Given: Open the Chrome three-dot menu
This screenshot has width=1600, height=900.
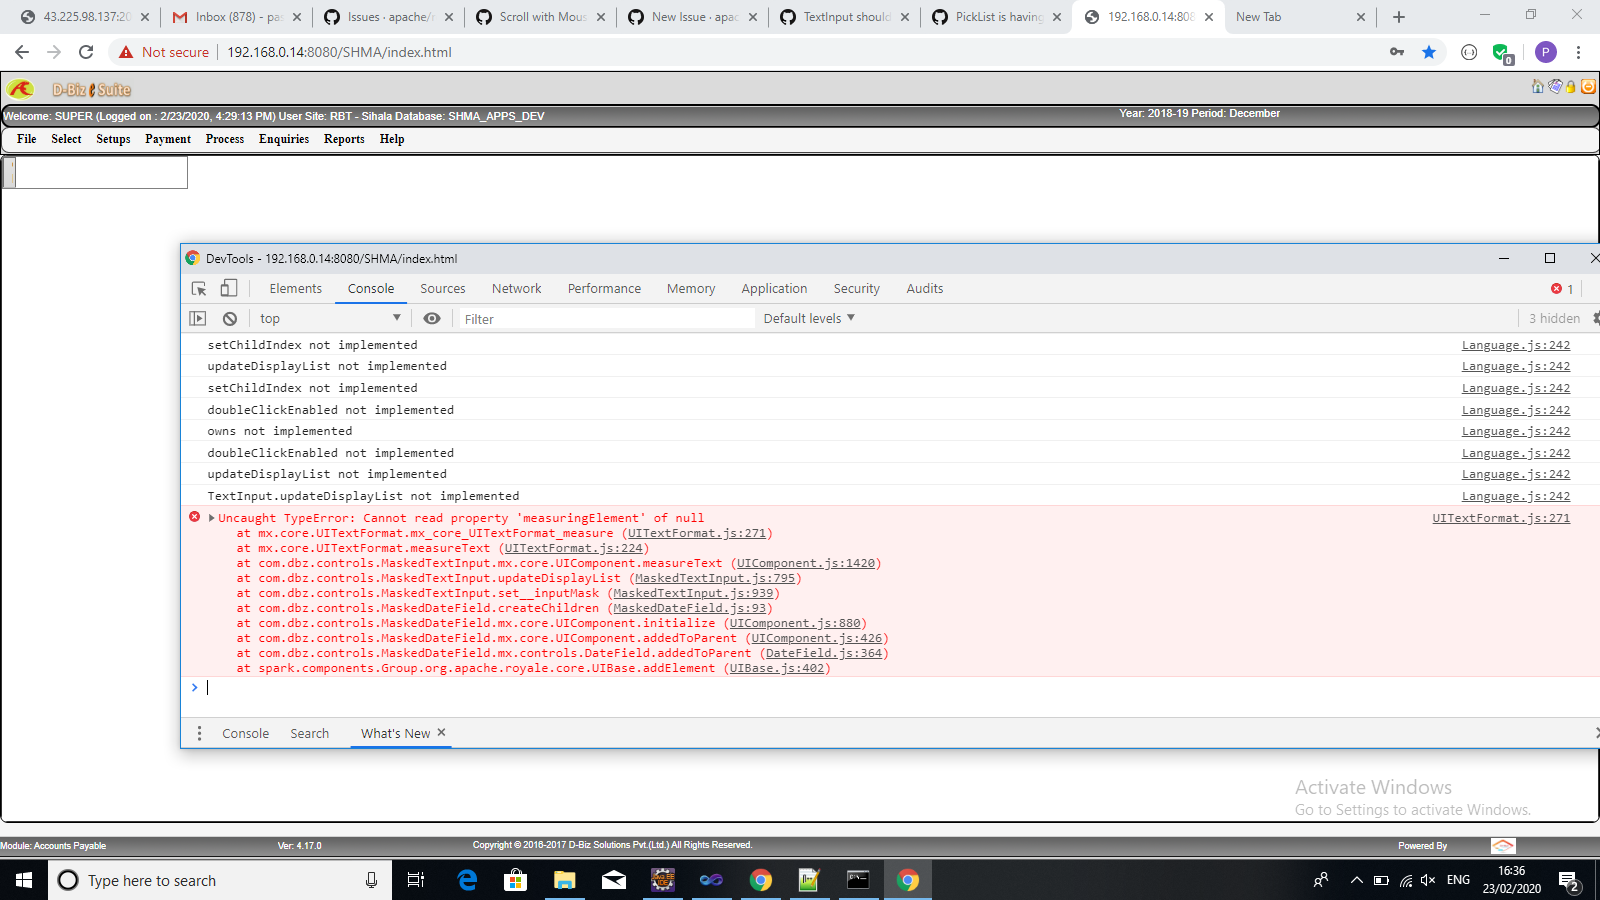Looking at the screenshot, I should pyautogui.click(x=1579, y=52).
